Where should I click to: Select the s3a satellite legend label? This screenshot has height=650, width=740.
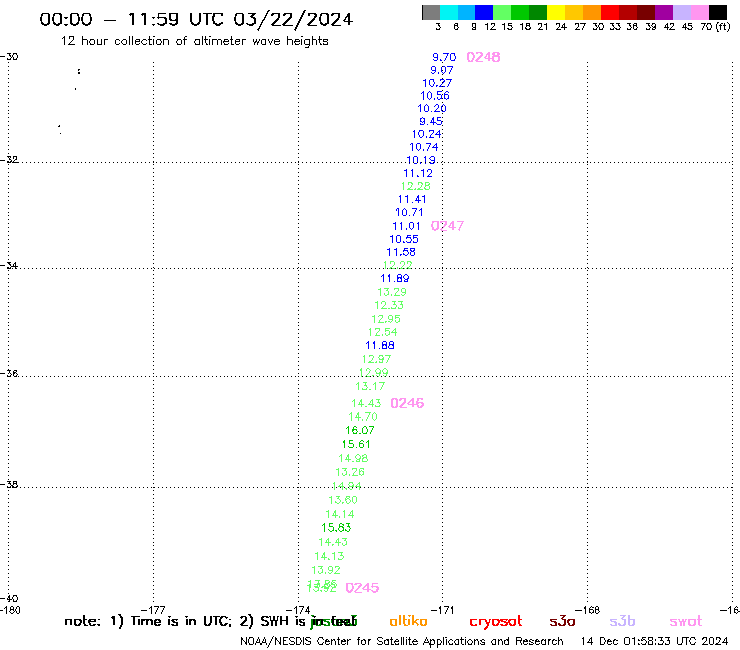point(562,621)
